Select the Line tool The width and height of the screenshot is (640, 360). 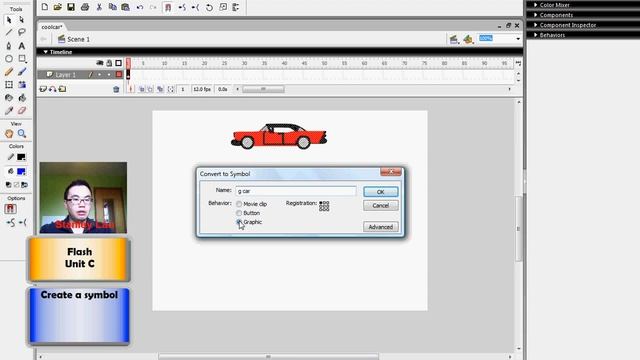pyautogui.click(x=9, y=32)
